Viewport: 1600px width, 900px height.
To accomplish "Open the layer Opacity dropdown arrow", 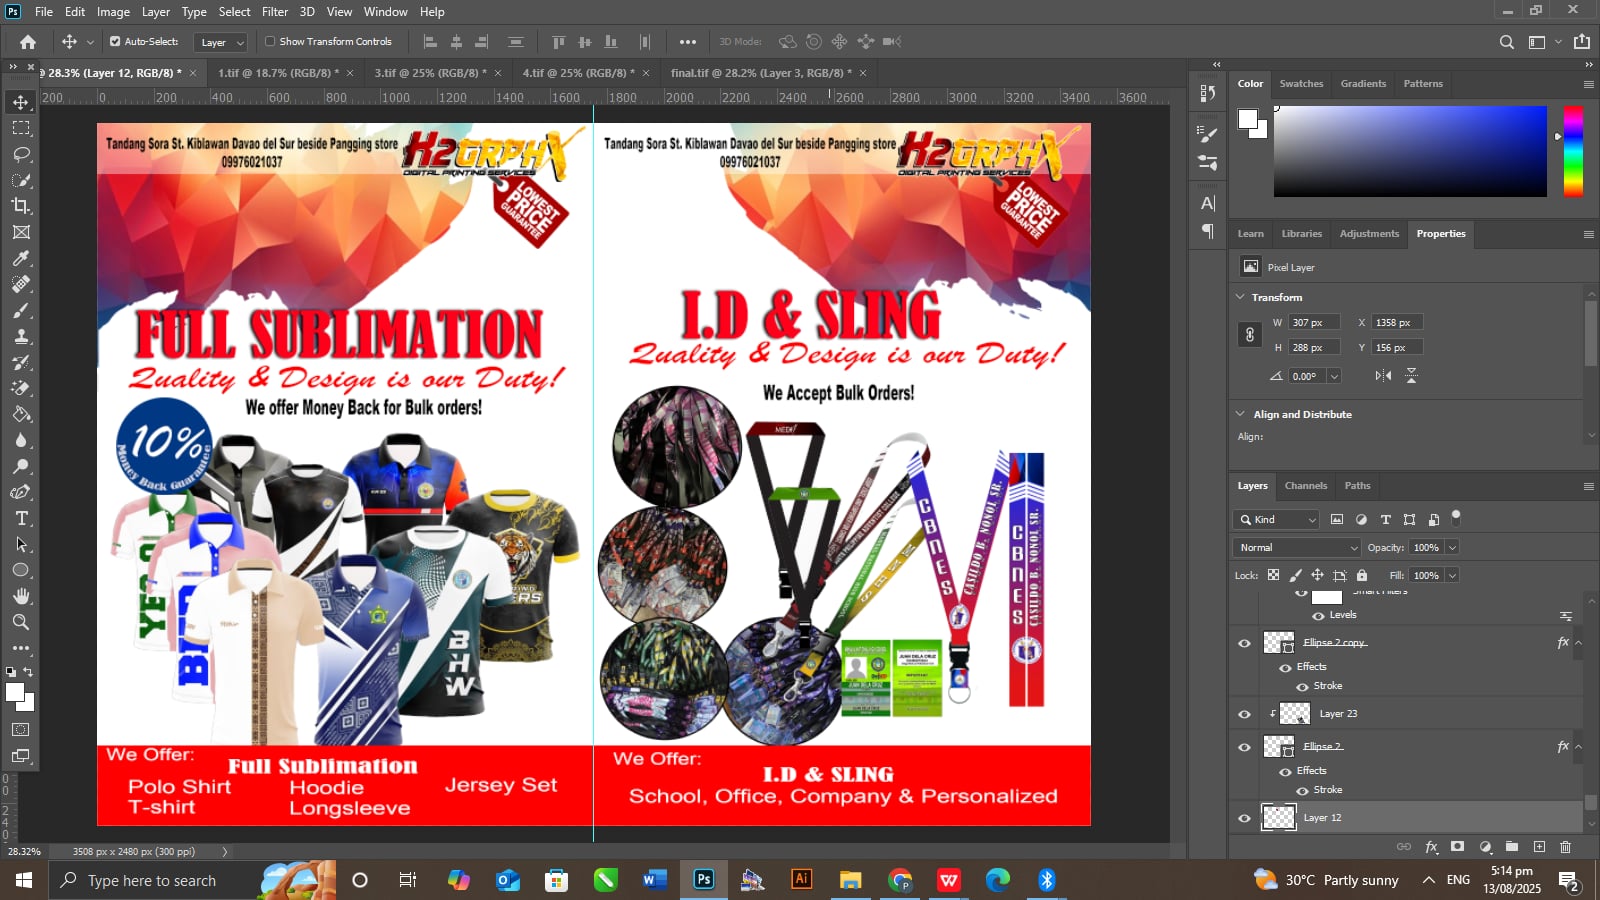I will [x=1452, y=548].
